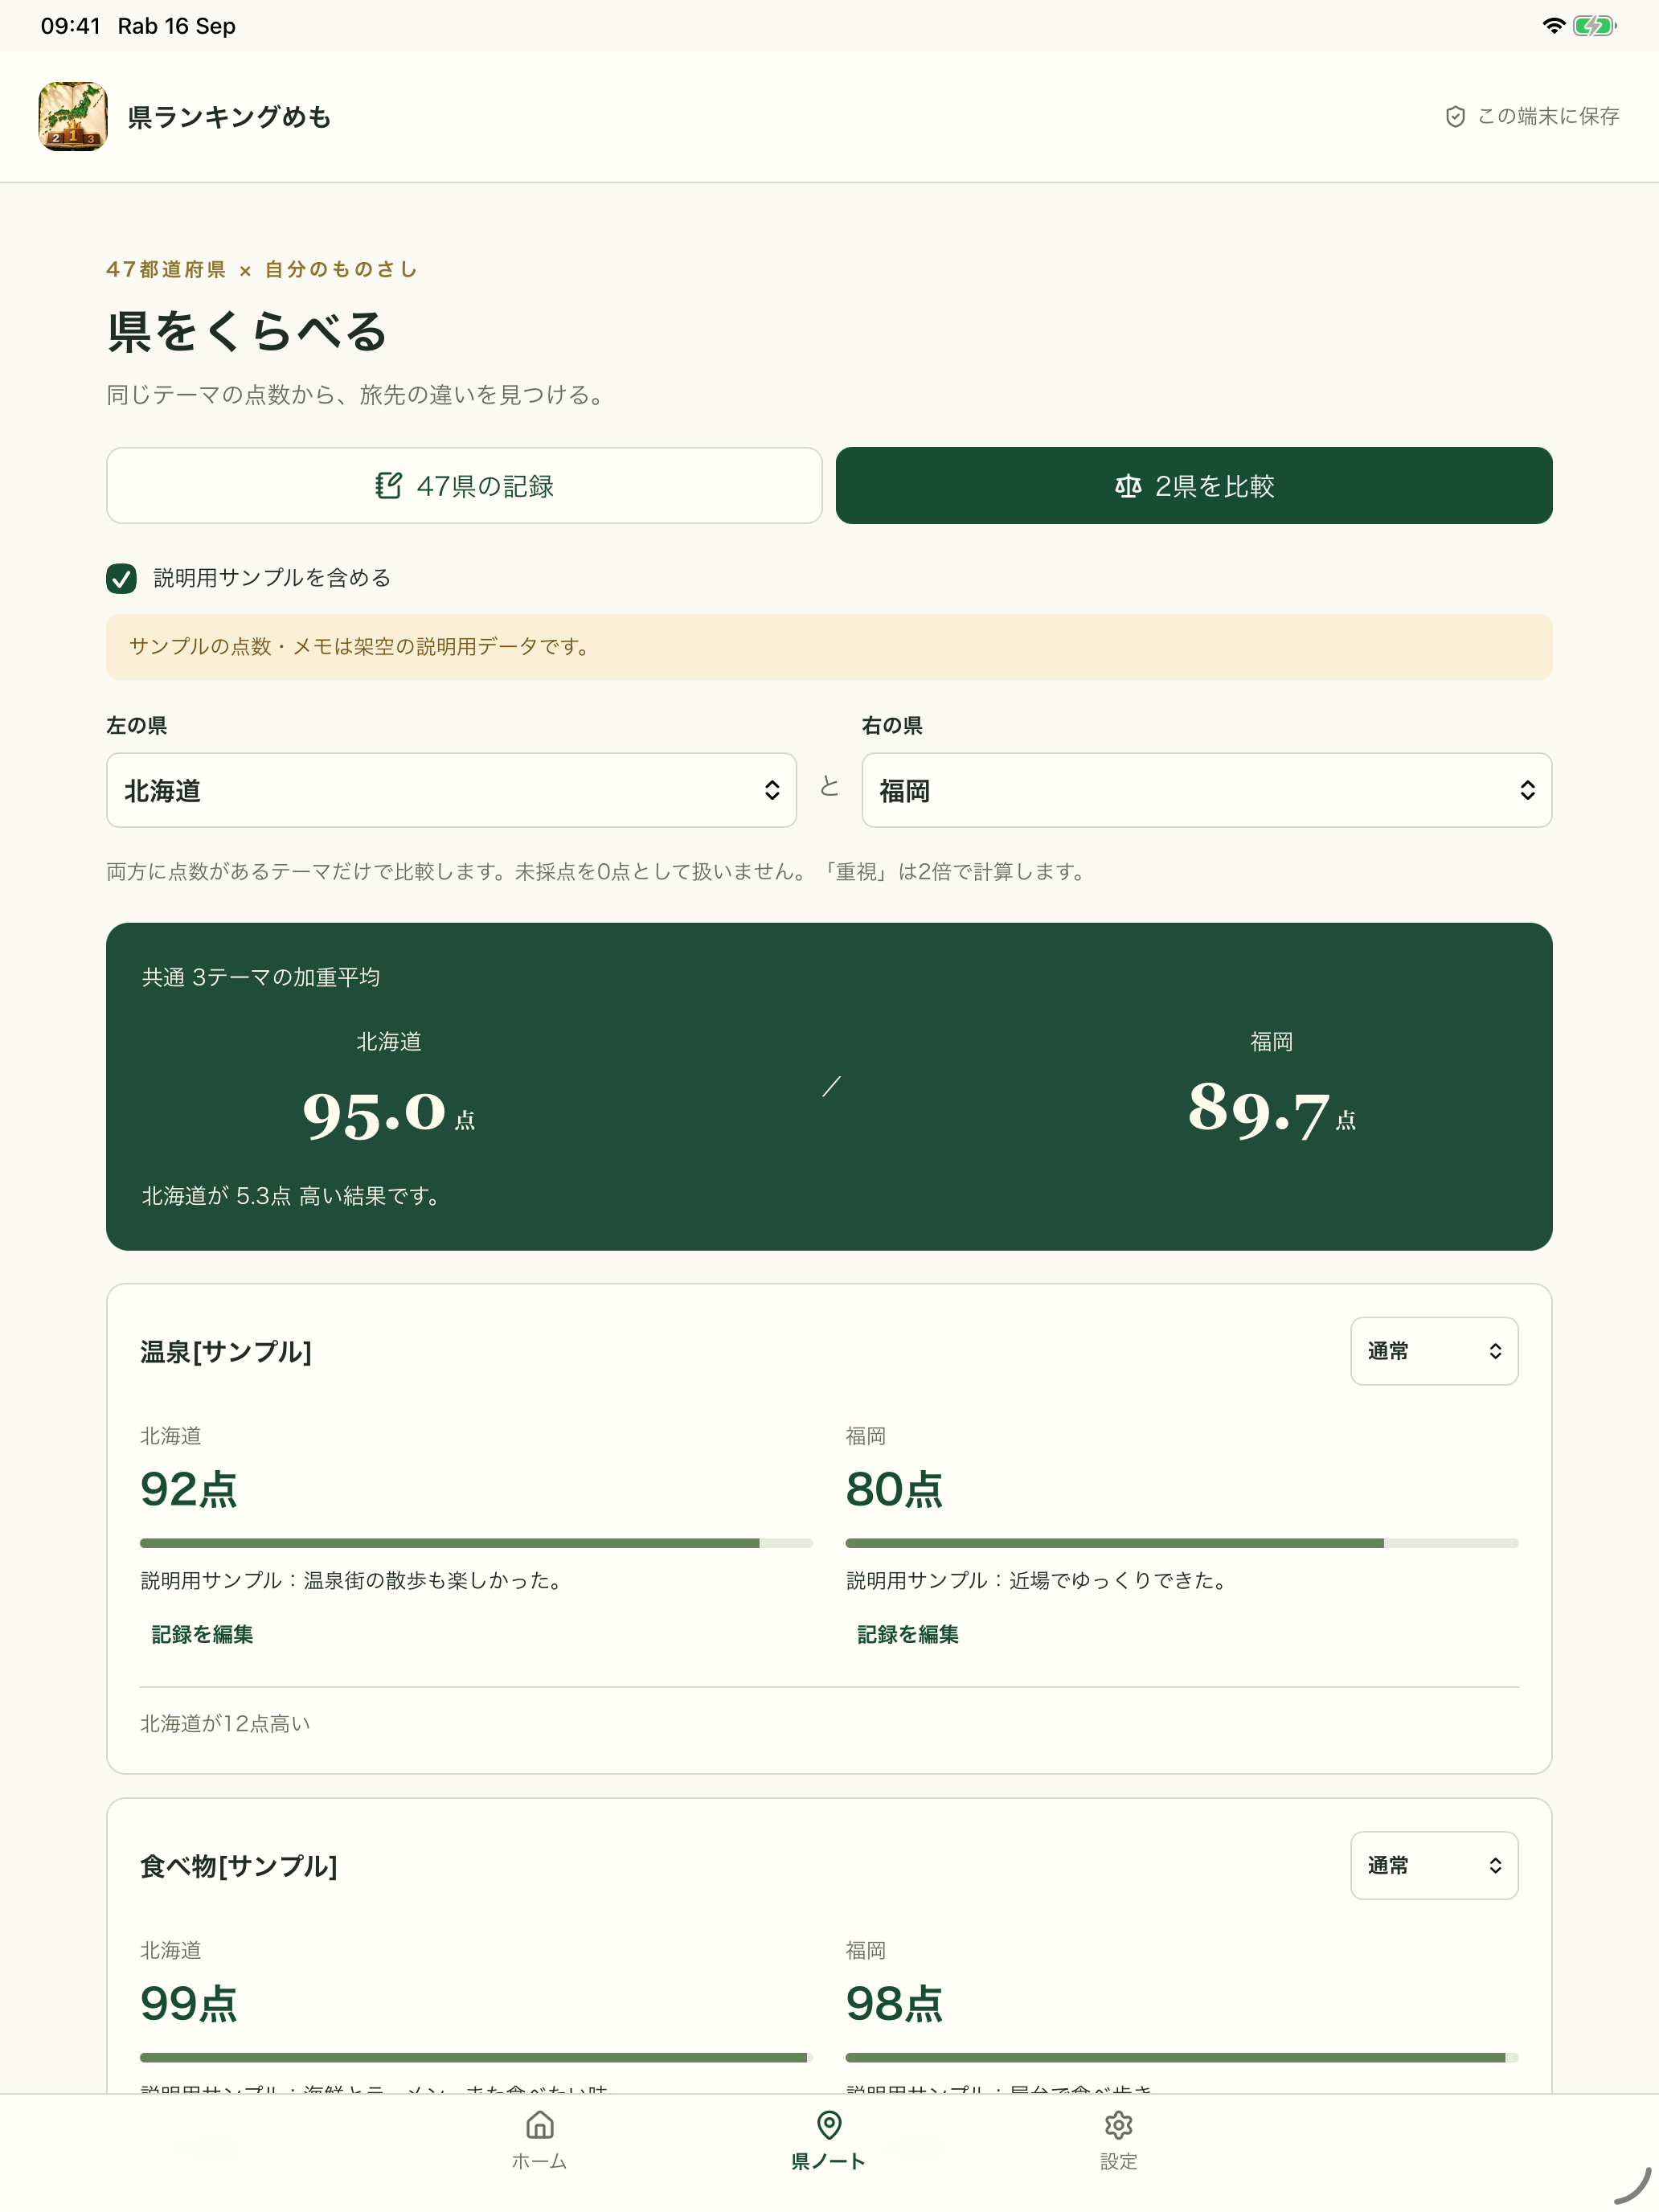1659x2212 pixels.
Task: Tap 福岡 98点 progress bar in 食べ物
Action: point(1182,2057)
